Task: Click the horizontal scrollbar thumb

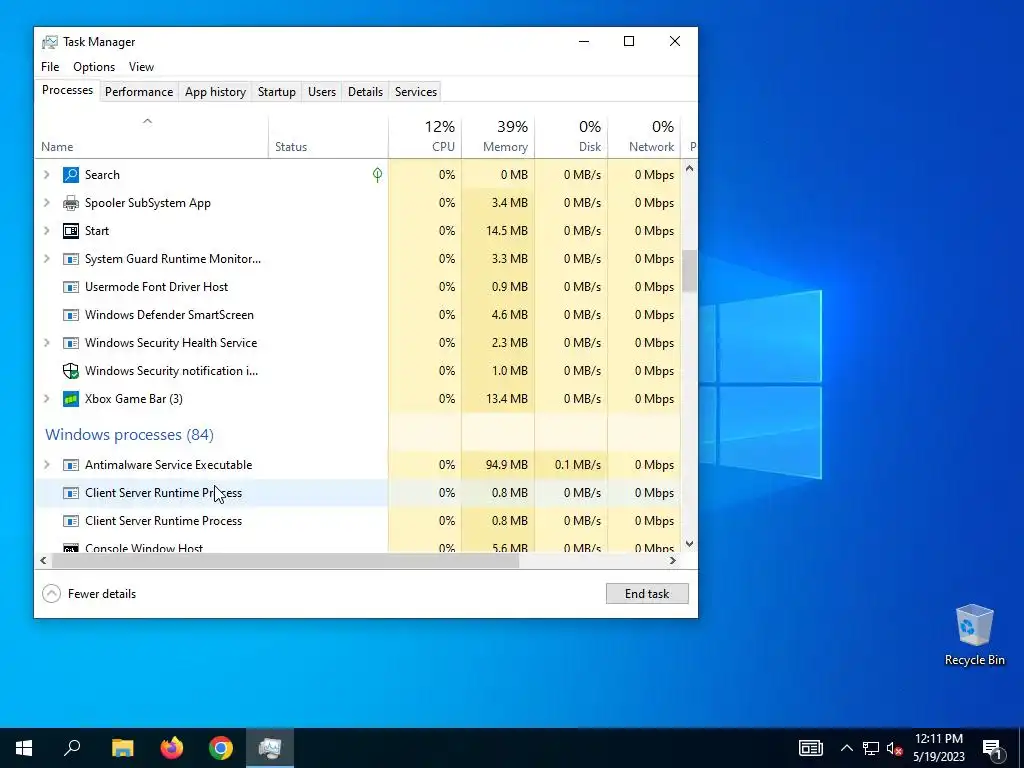Action: [x=285, y=560]
